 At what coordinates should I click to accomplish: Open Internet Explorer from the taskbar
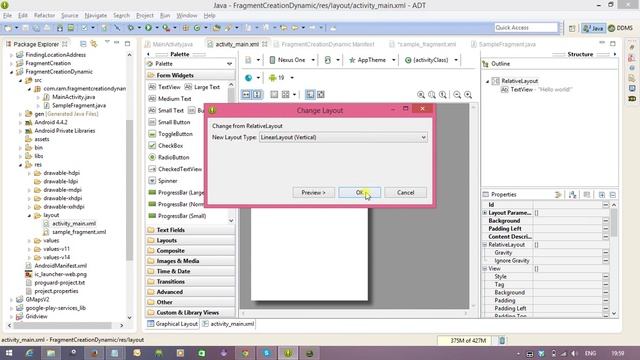click(29, 353)
